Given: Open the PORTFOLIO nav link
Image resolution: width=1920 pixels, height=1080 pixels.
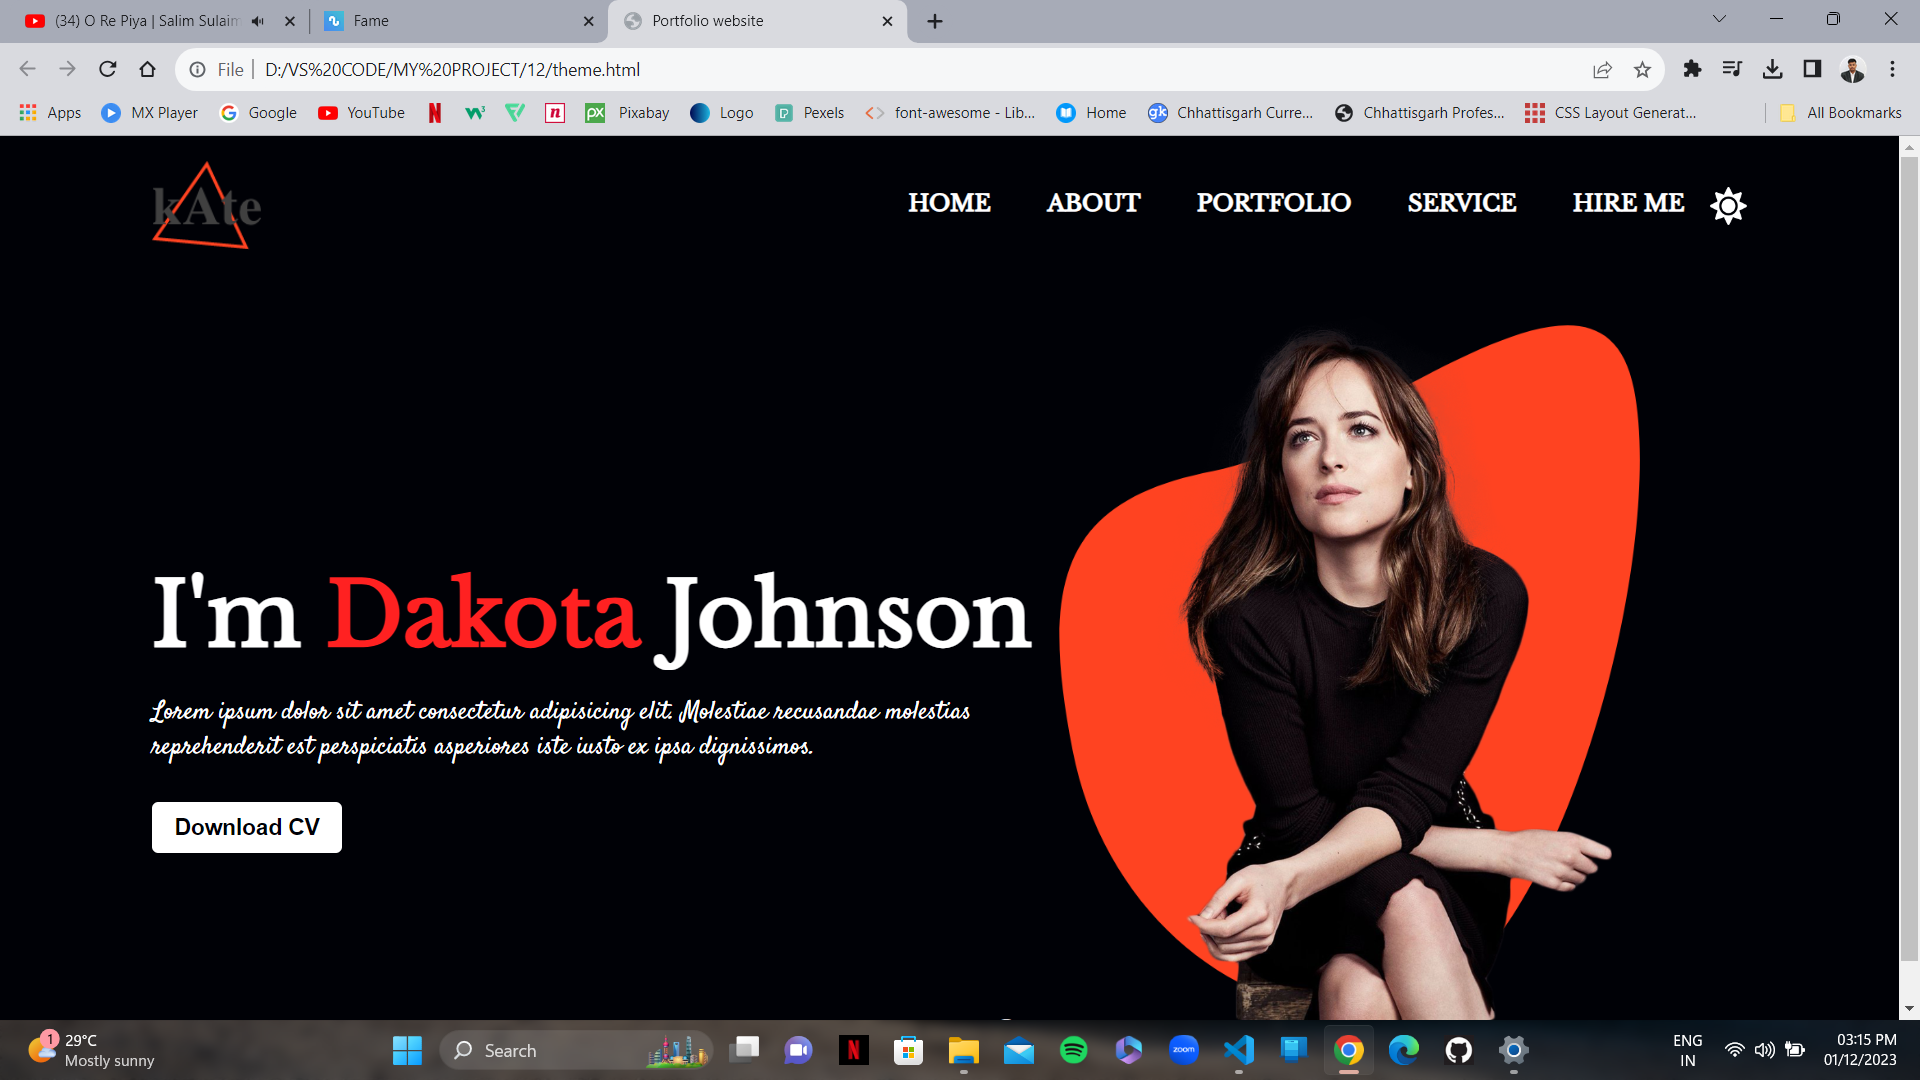Looking at the screenshot, I should pos(1273,203).
